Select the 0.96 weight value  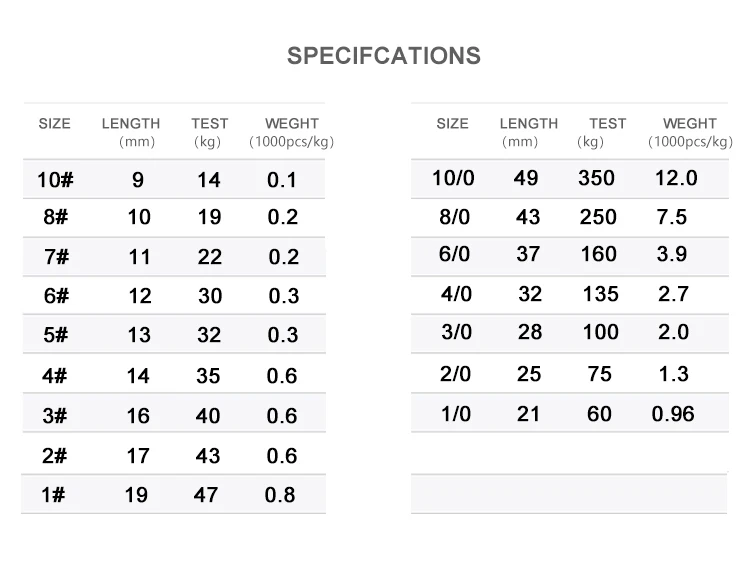pos(673,414)
